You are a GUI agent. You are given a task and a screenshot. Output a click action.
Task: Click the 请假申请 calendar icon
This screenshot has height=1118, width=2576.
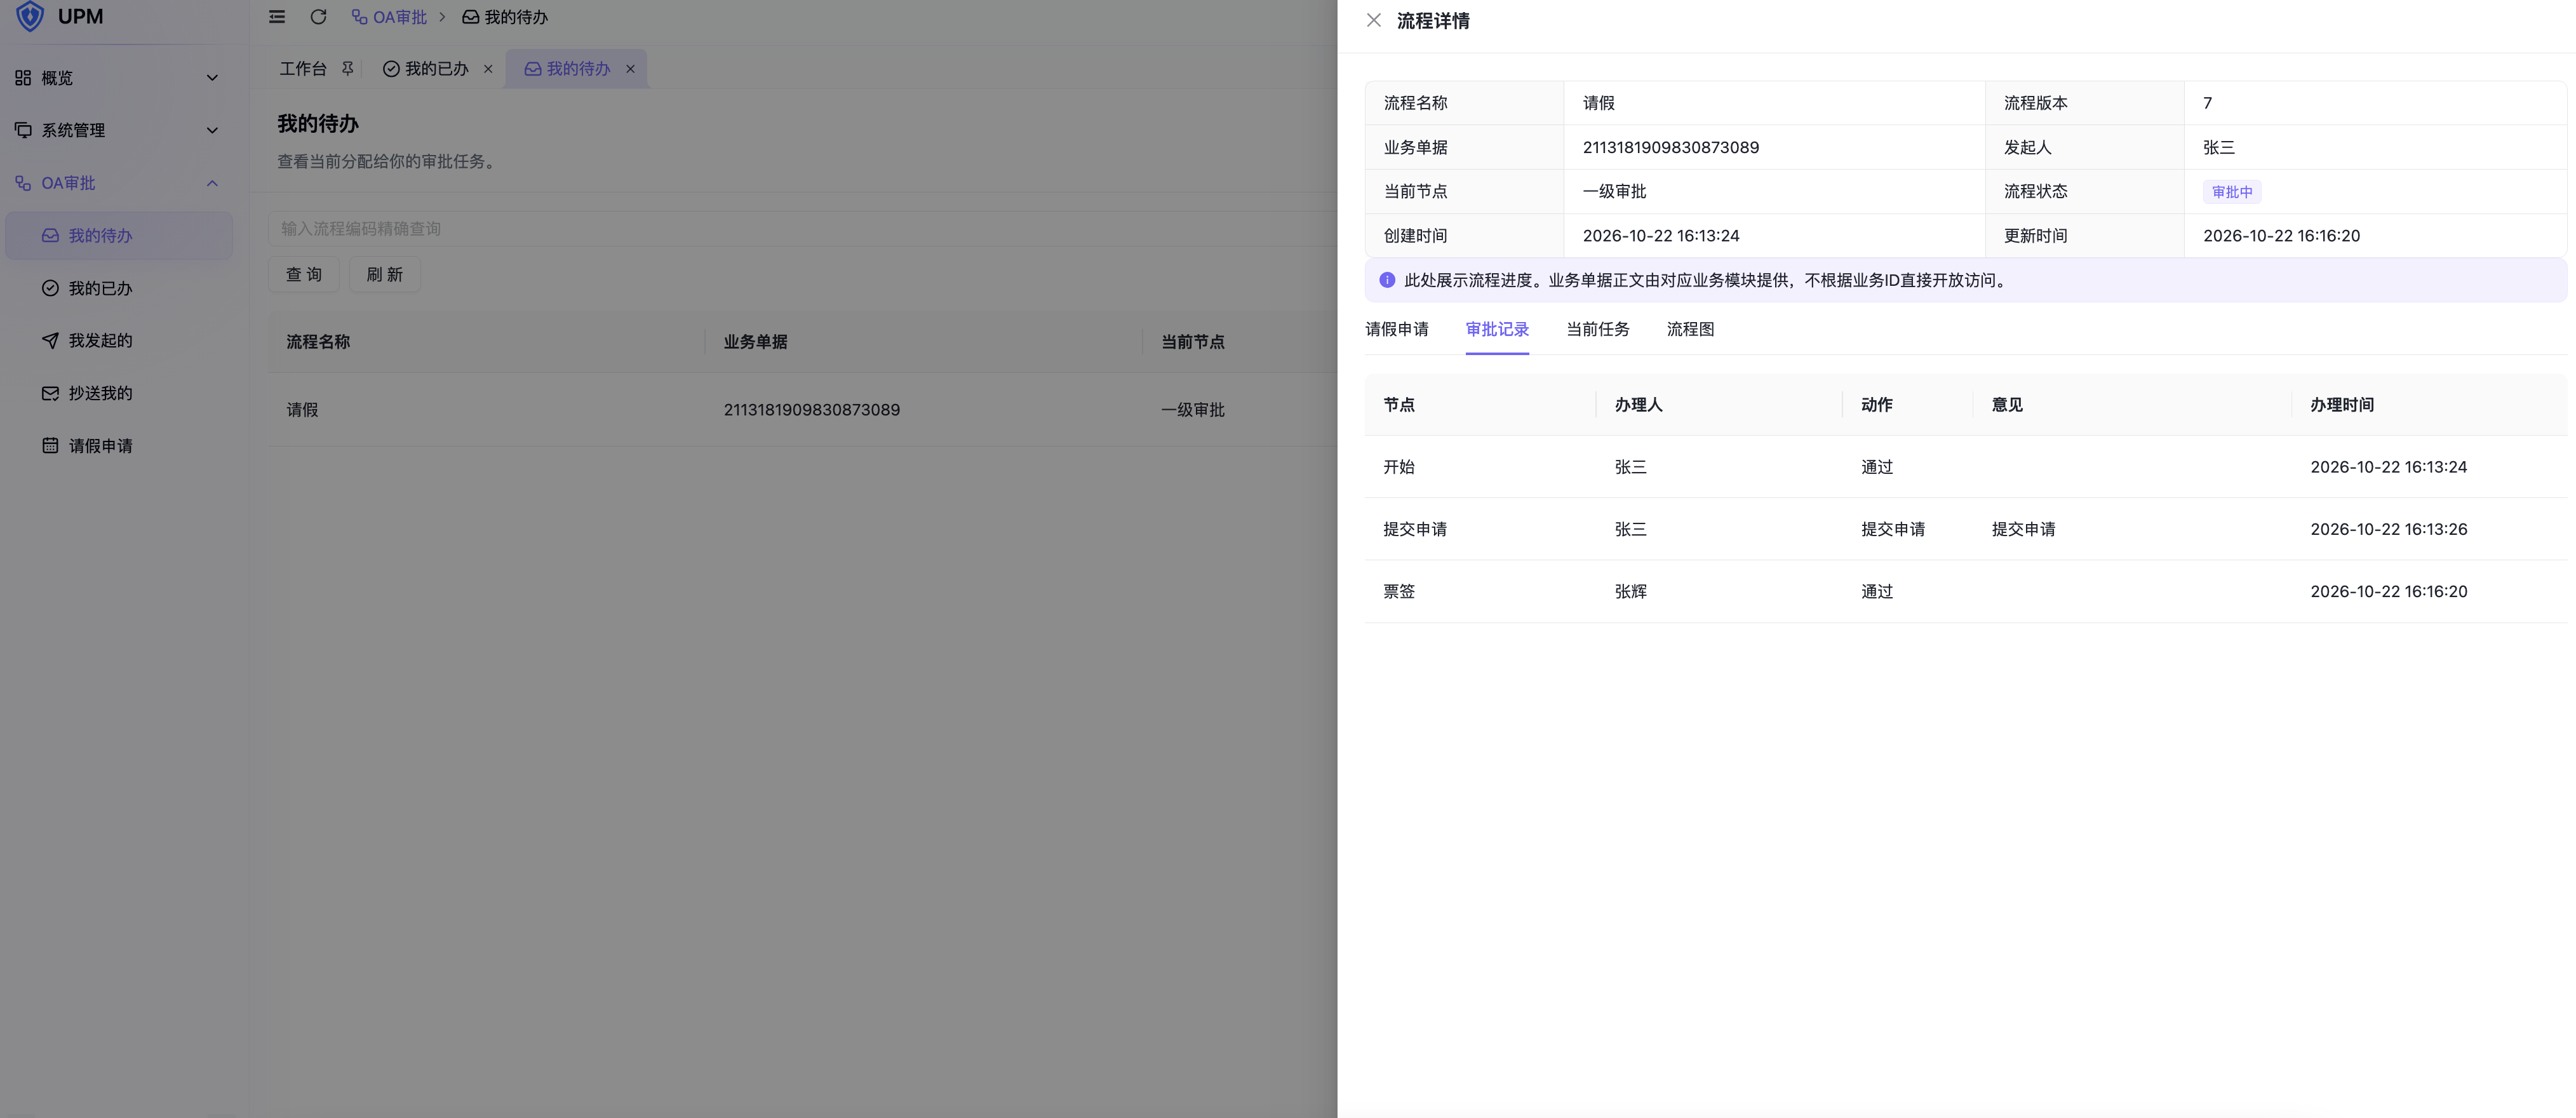(x=50, y=446)
